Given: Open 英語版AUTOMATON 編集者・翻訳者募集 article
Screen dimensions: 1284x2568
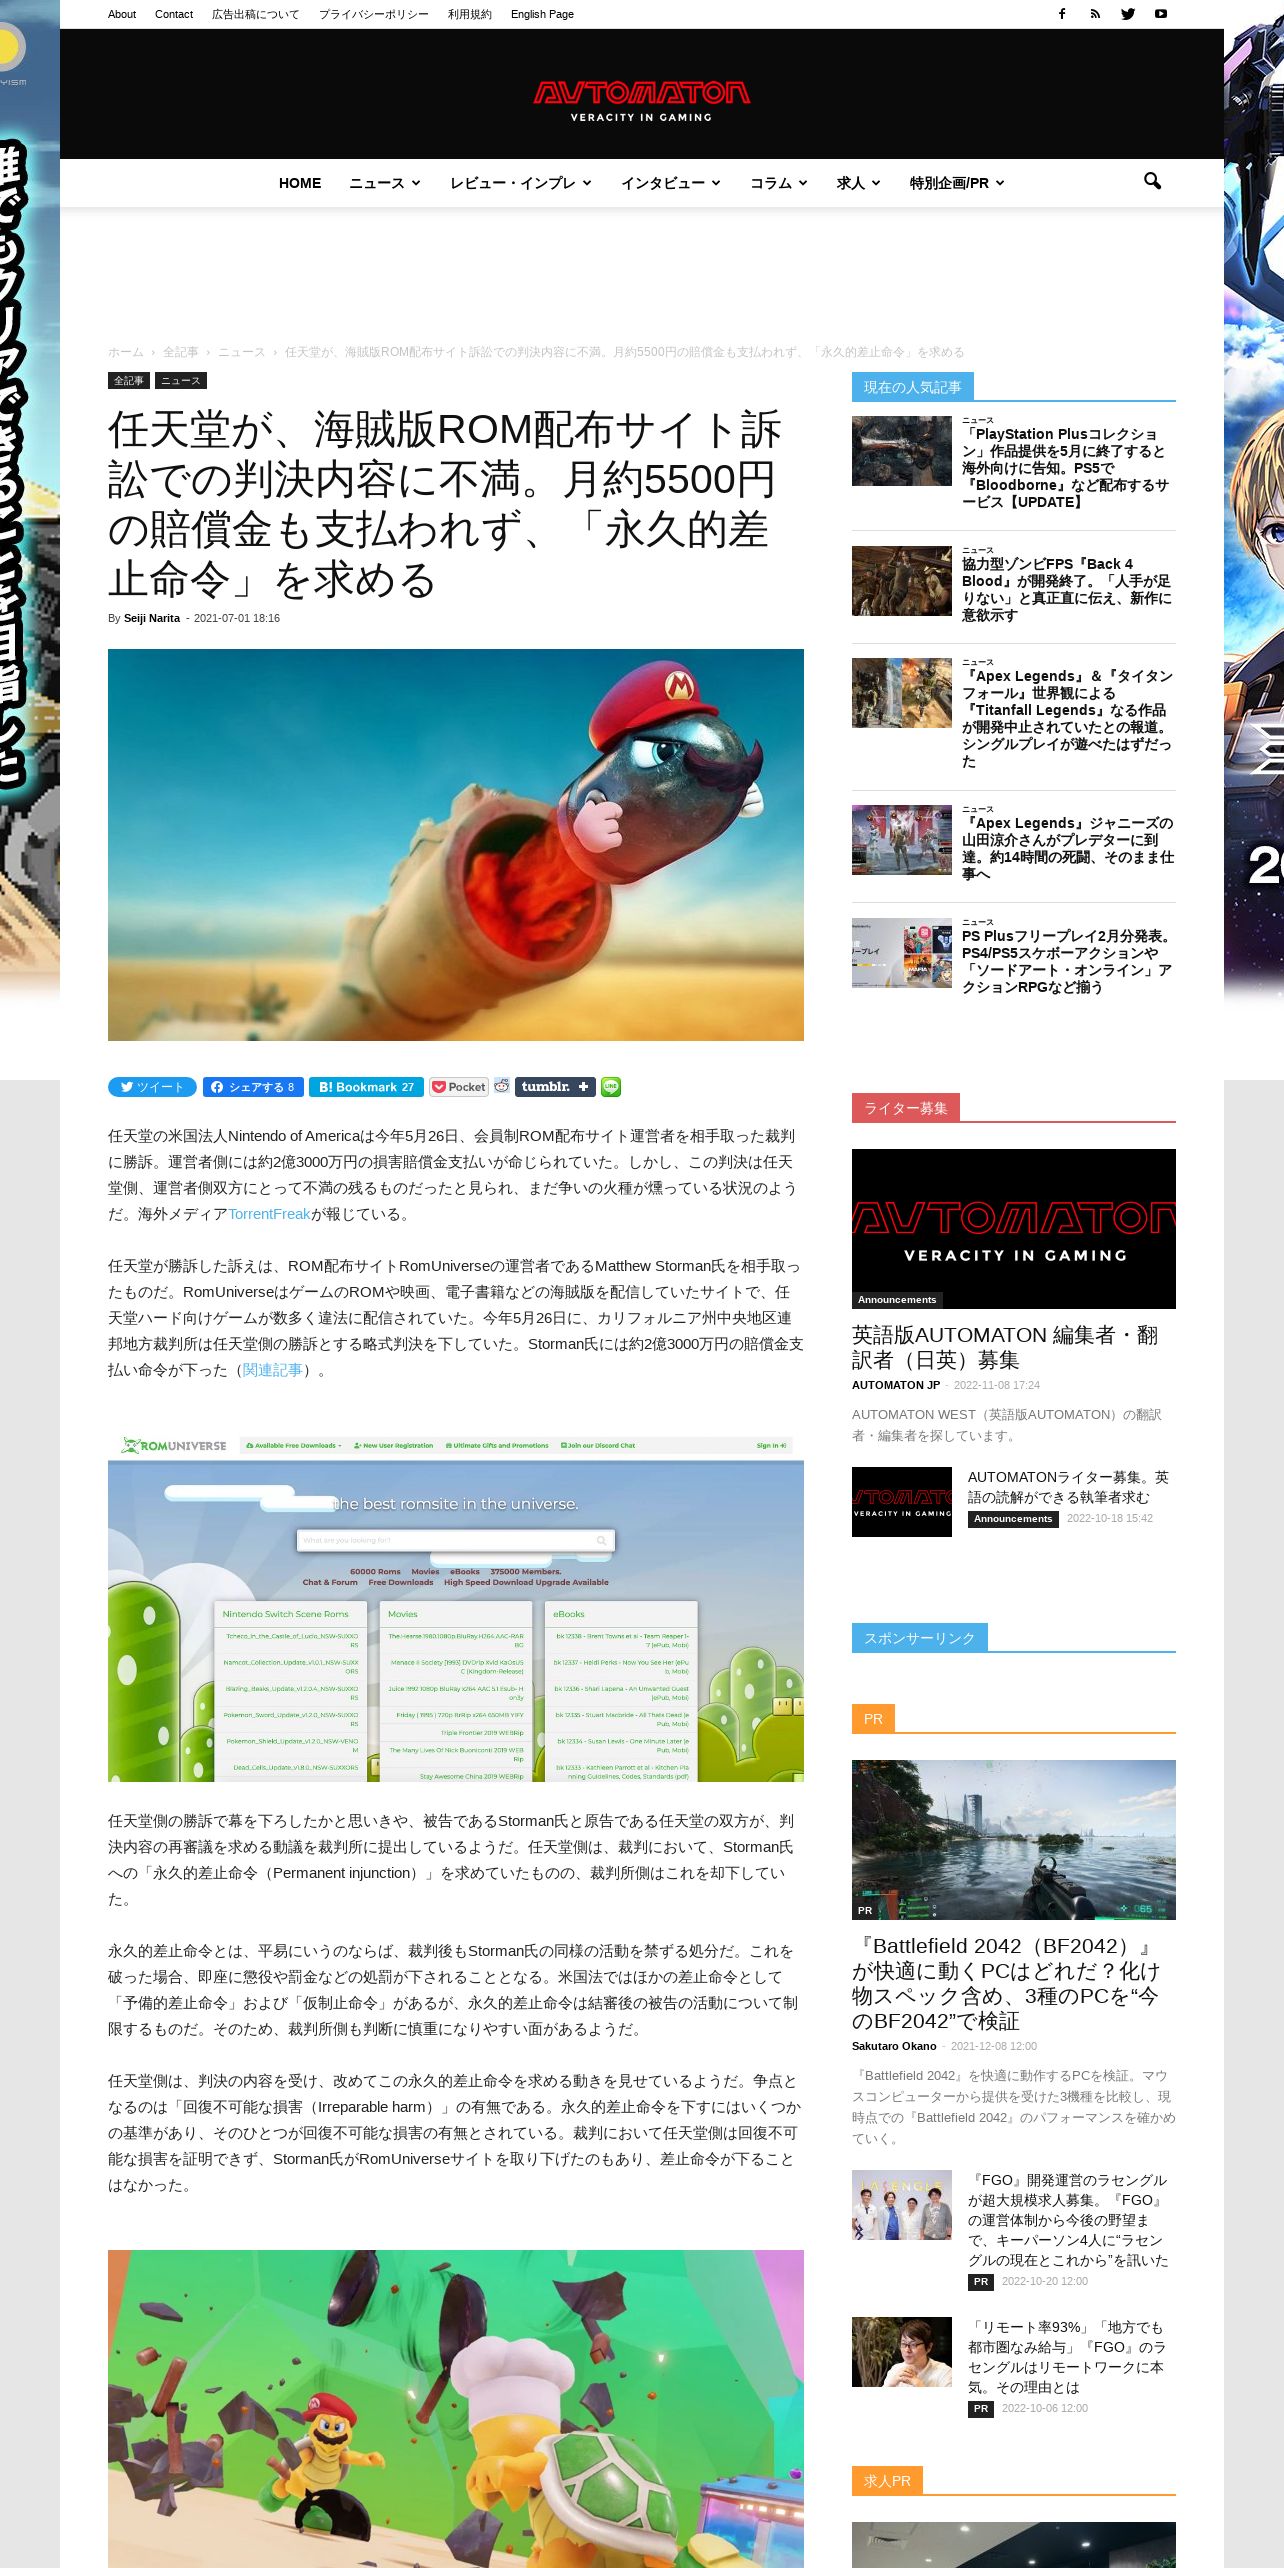Looking at the screenshot, I should (x=1006, y=1347).
